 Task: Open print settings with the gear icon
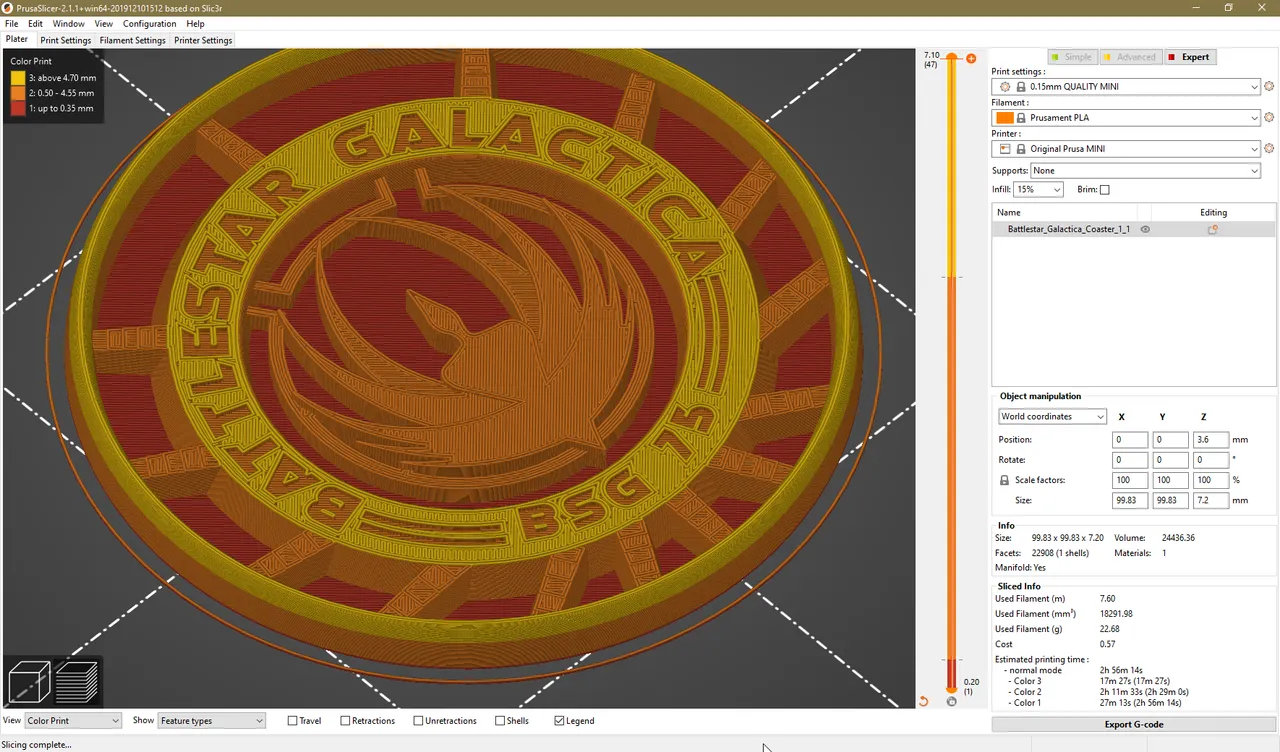[1269, 87]
